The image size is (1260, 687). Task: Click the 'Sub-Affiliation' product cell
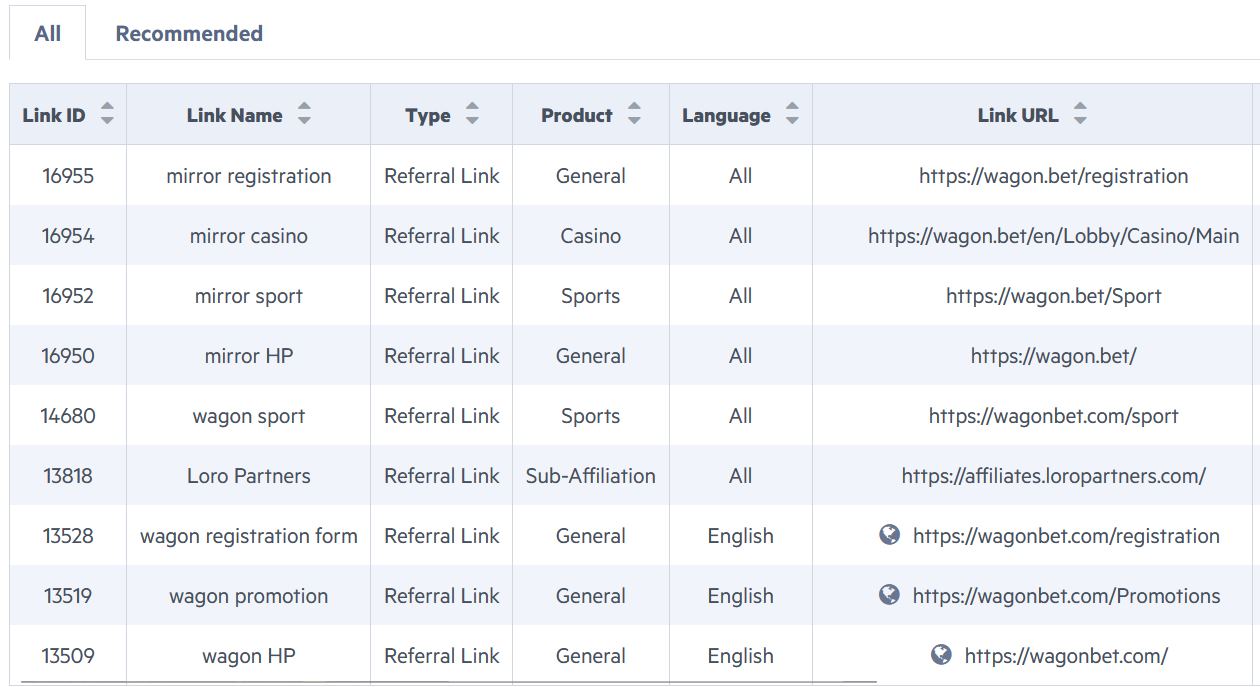click(x=591, y=476)
